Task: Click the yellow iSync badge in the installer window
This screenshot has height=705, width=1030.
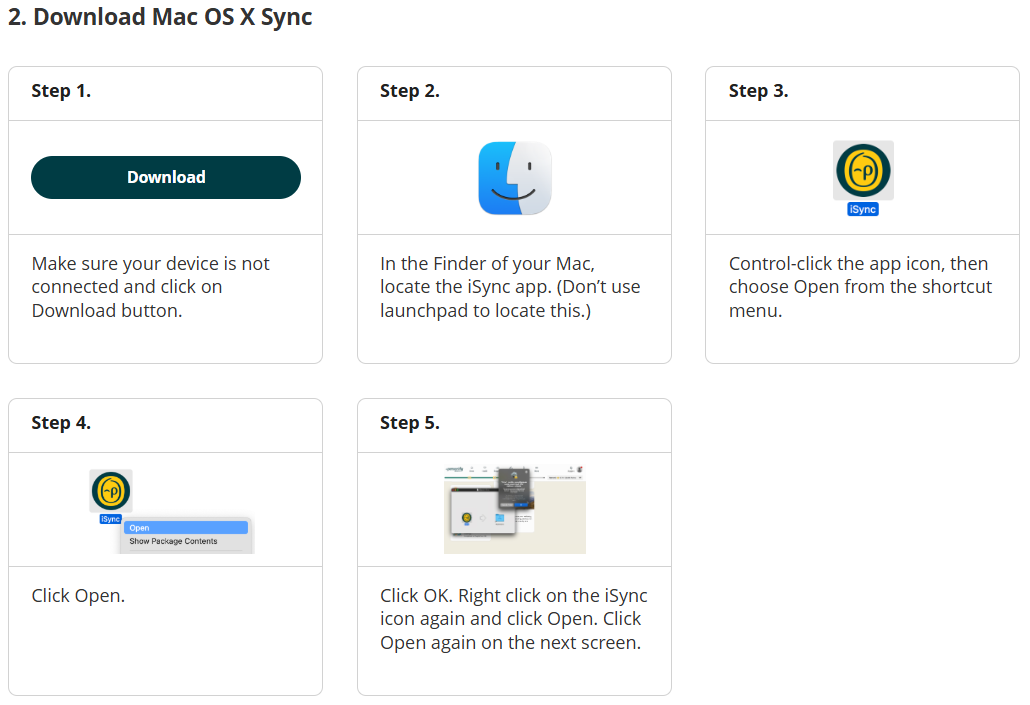Action: (x=467, y=518)
